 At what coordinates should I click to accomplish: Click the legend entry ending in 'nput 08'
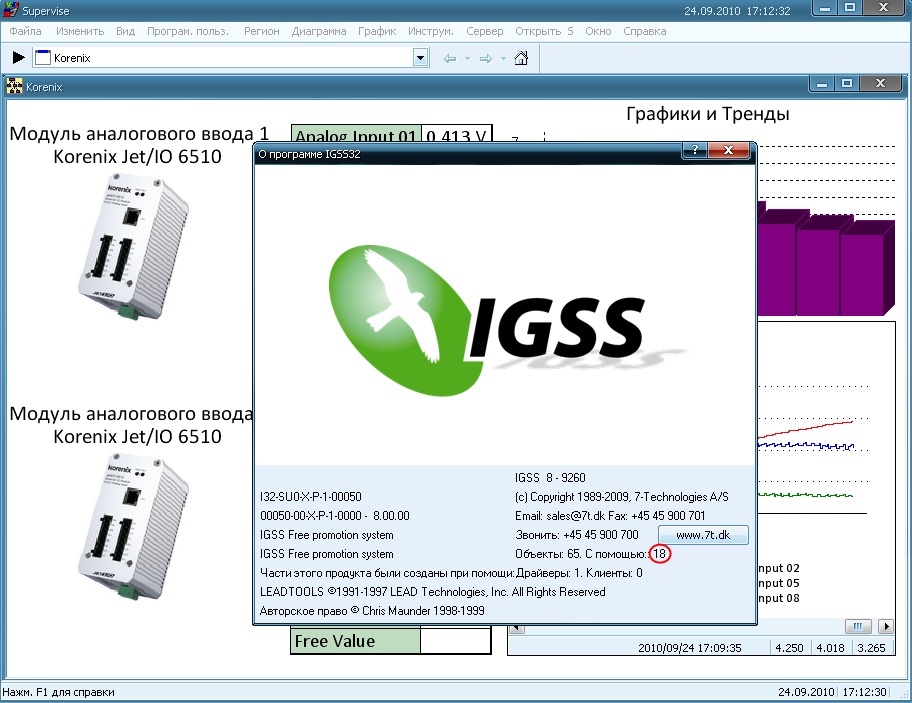(779, 598)
